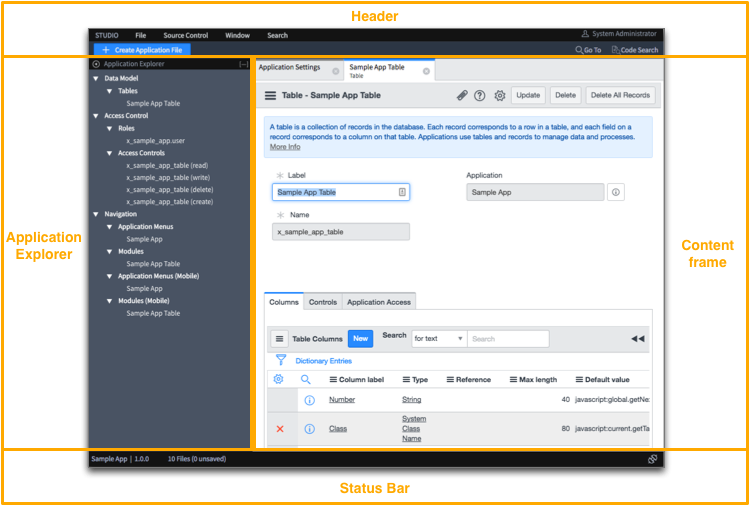Collapse the Access Controls node
Image resolution: width=749 pixels, height=505 pixels.
(109, 153)
